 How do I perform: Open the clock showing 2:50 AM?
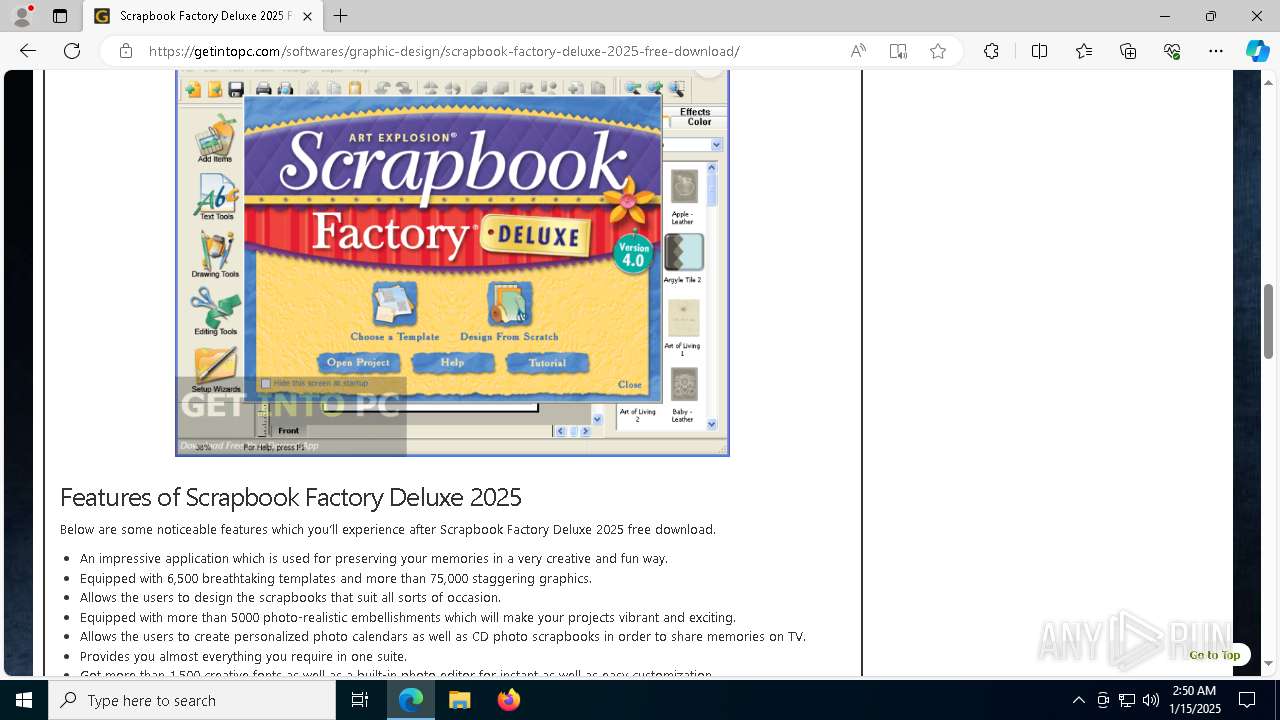pos(1194,700)
